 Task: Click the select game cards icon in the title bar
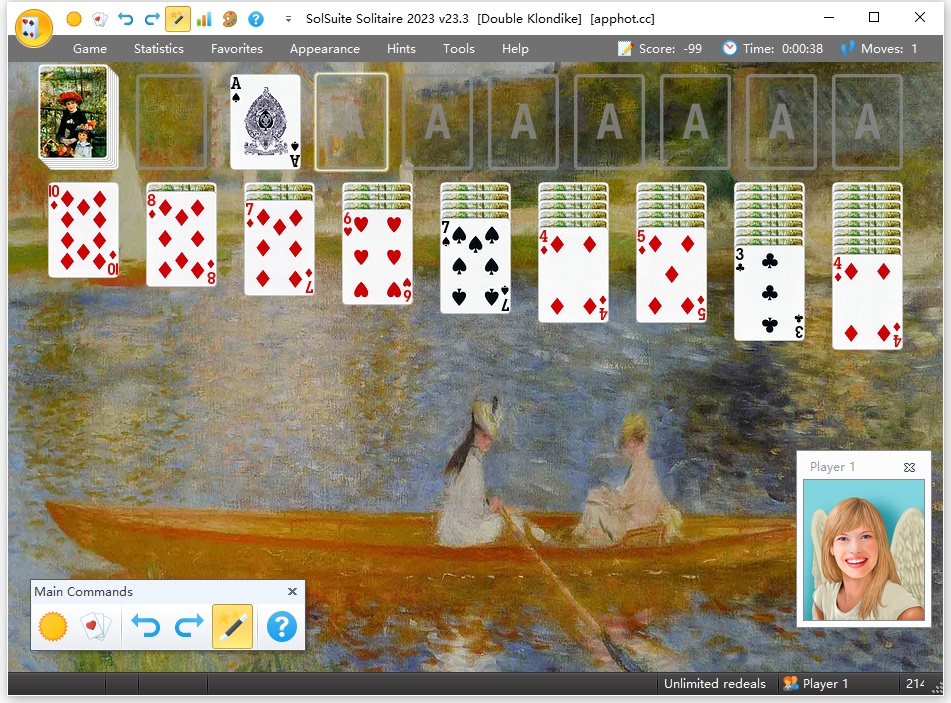[x=99, y=19]
